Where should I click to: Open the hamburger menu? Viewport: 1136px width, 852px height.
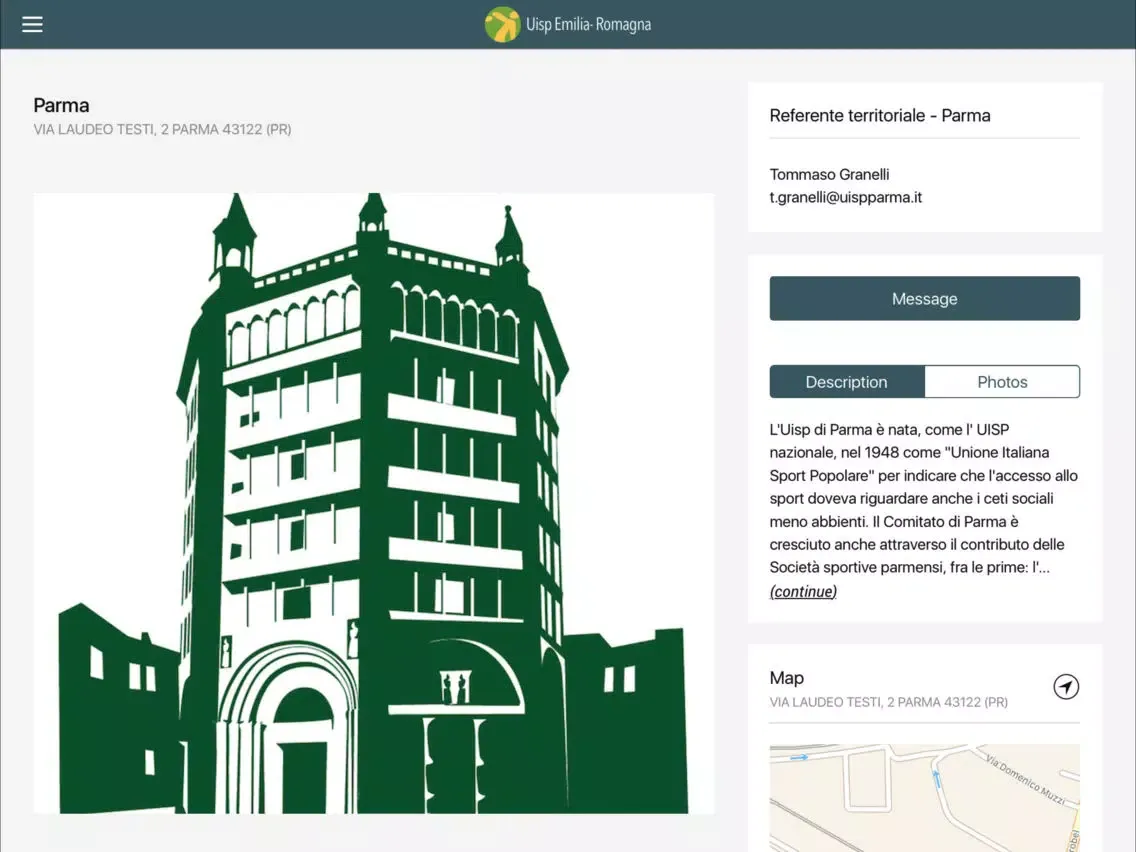point(32,24)
